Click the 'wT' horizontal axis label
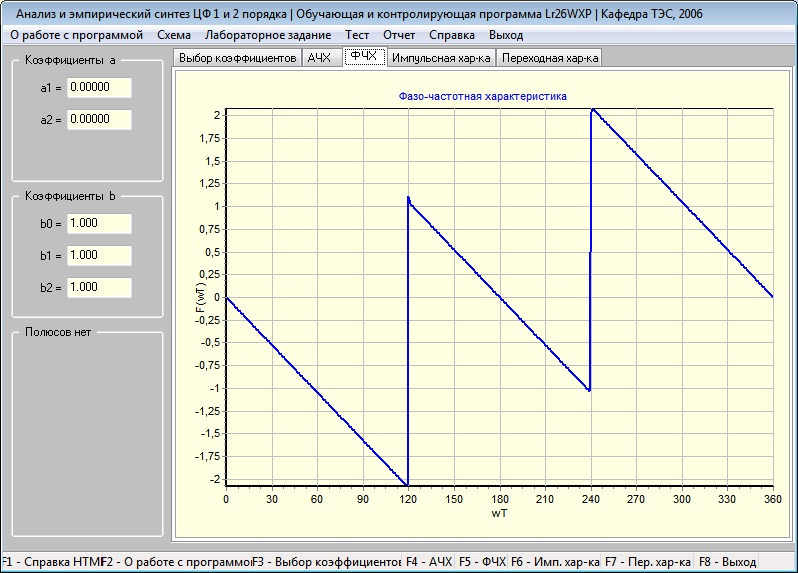Image resolution: width=798 pixels, height=573 pixels. click(499, 513)
